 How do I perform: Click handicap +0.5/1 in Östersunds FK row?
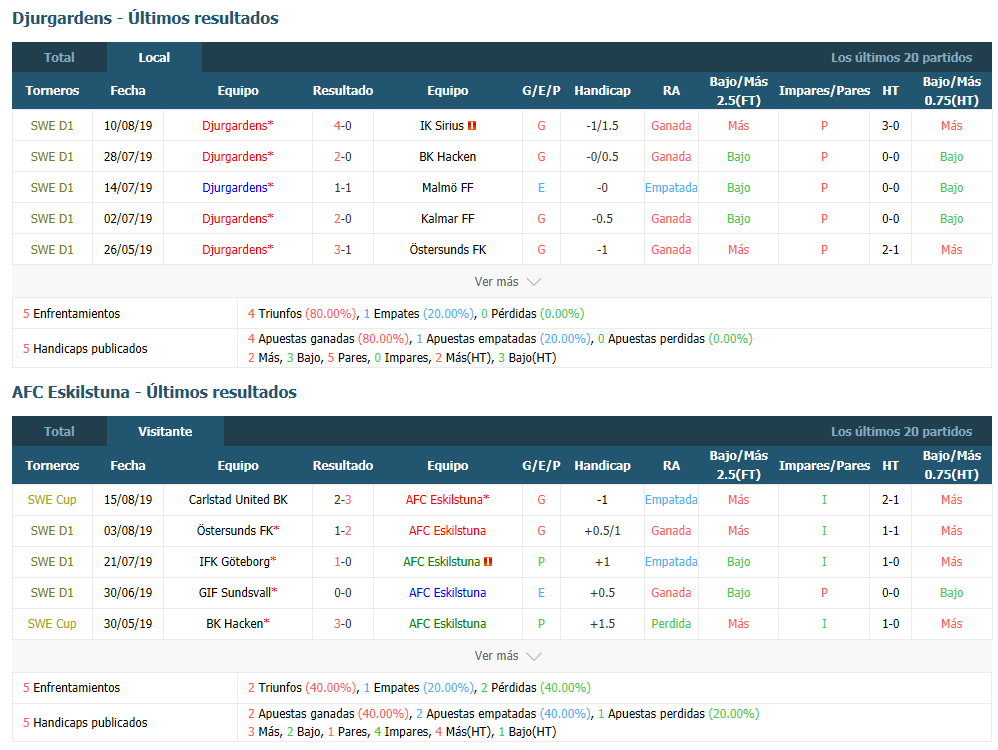click(602, 531)
